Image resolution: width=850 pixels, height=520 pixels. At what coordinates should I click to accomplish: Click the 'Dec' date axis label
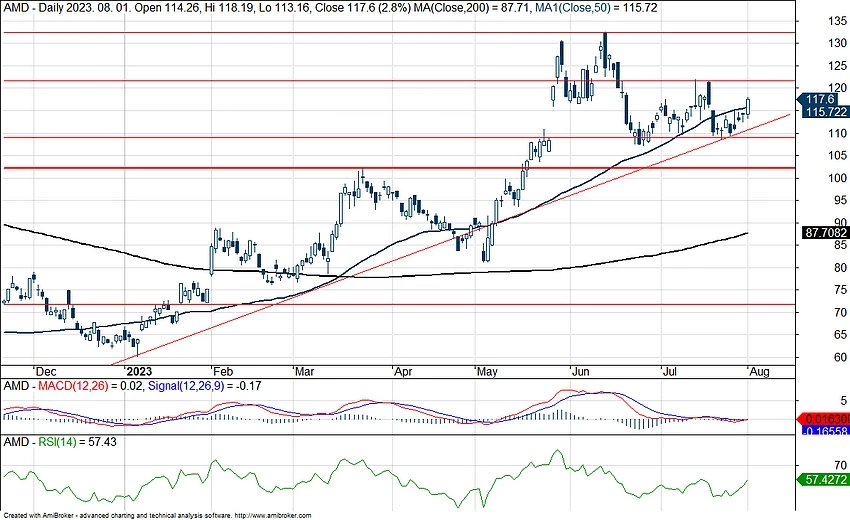coord(46,372)
